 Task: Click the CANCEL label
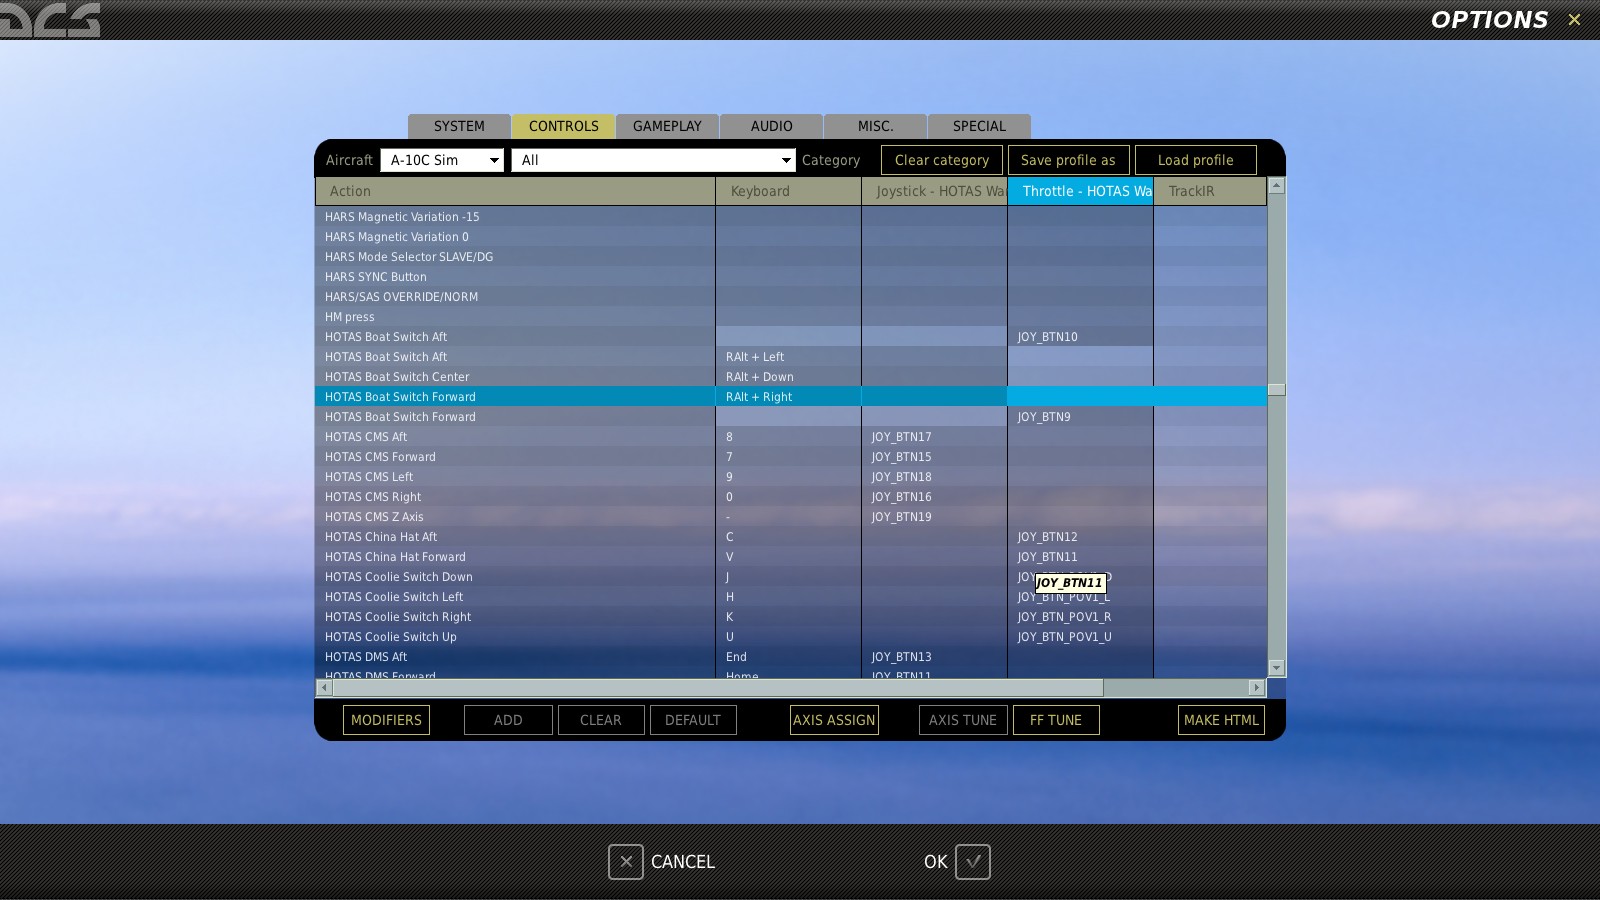[683, 862]
